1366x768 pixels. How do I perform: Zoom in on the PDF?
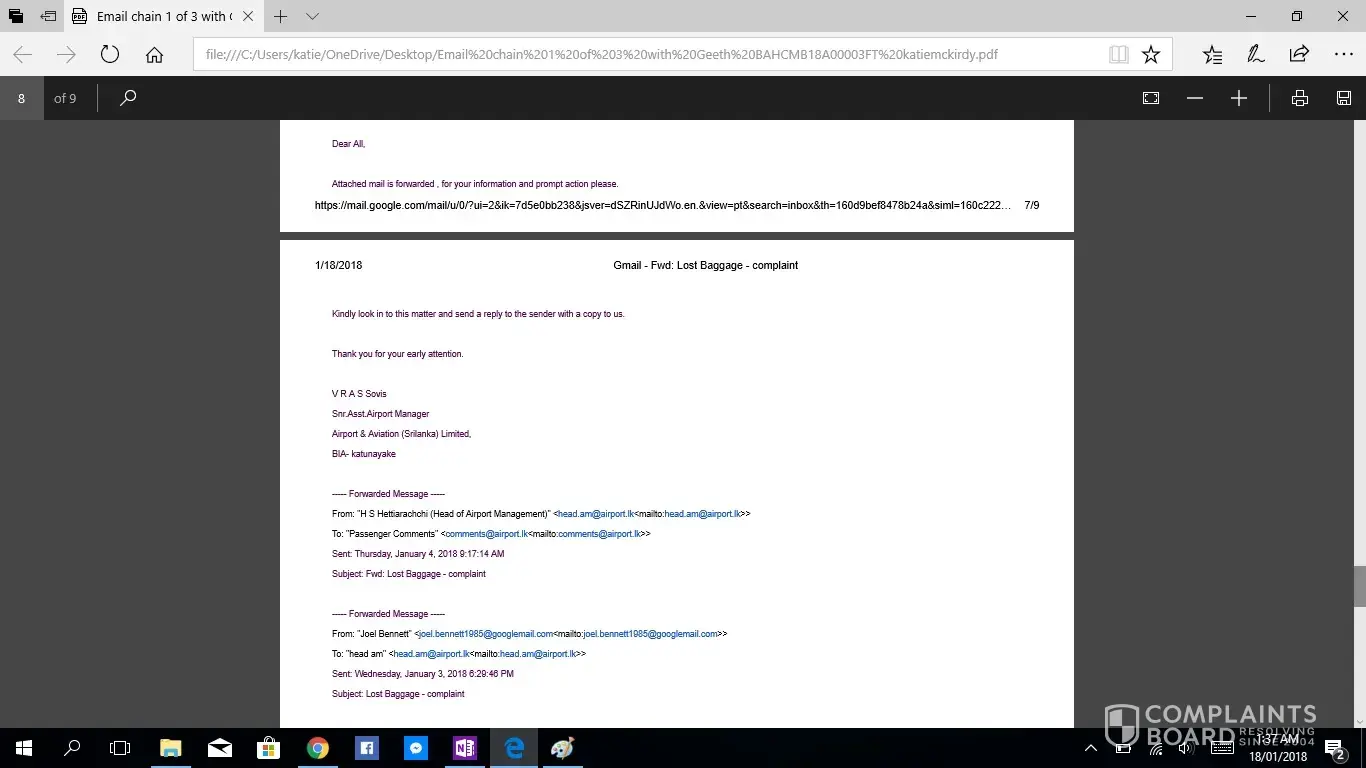click(1239, 98)
